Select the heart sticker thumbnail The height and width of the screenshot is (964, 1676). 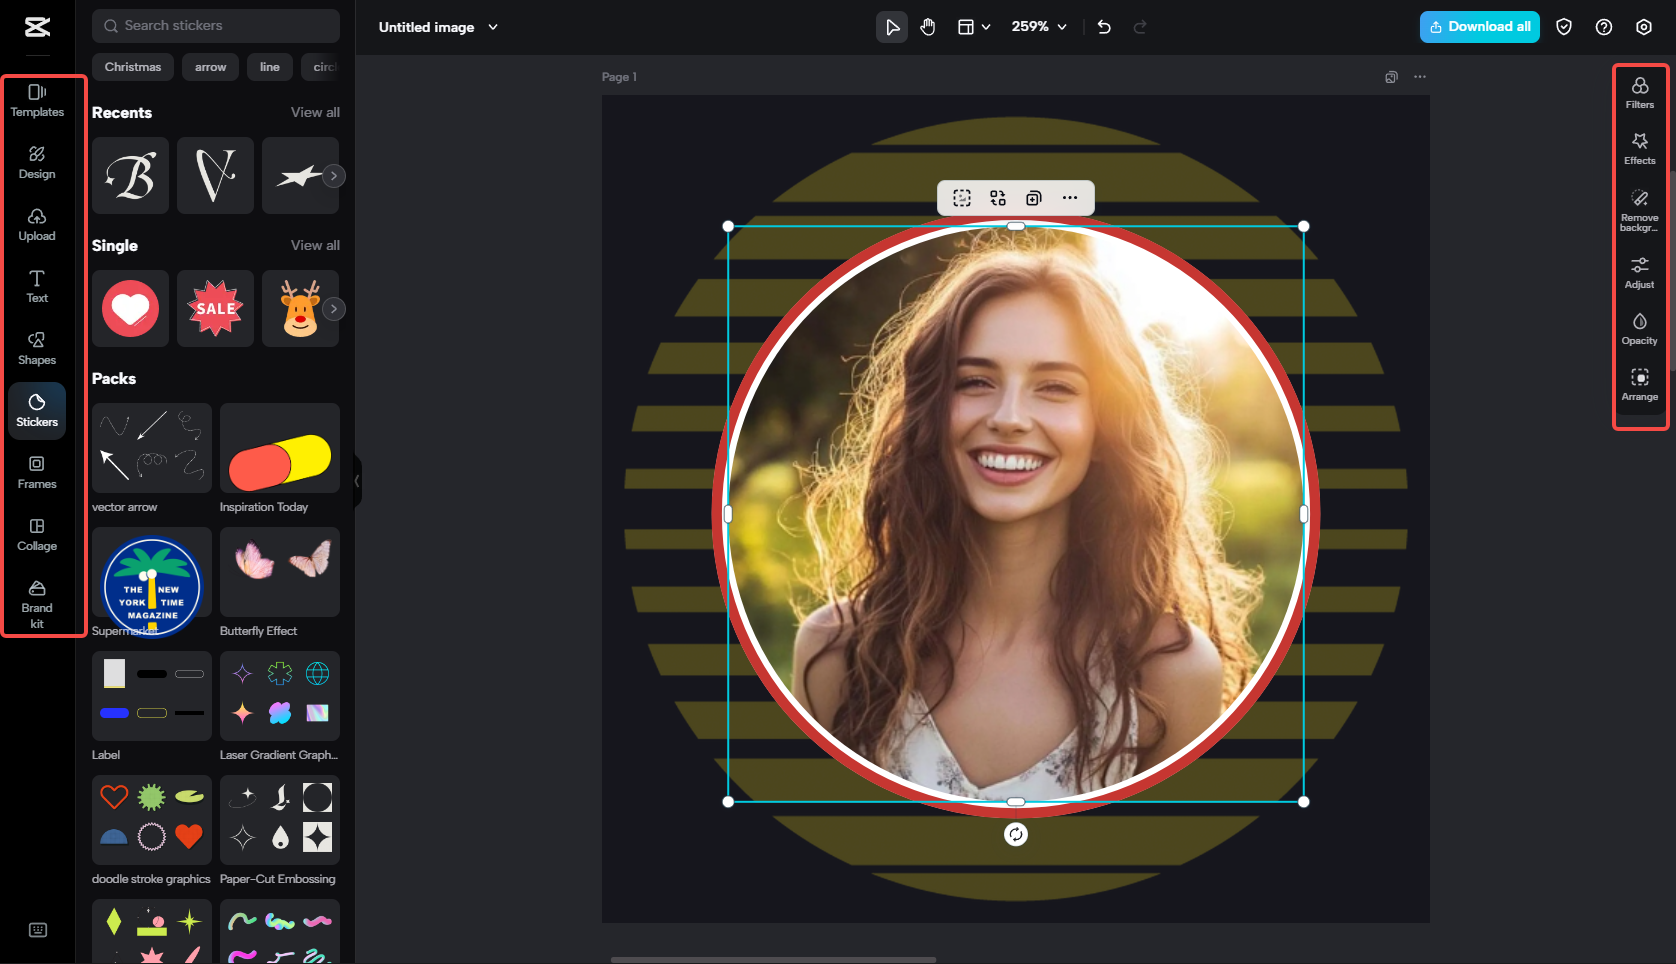(130, 308)
